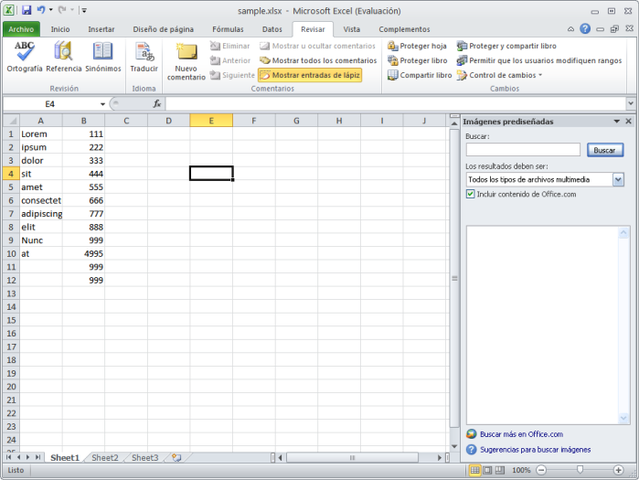
Task: Go to last sheet navigation arrow
Action: pyautogui.click(x=37, y=457)
